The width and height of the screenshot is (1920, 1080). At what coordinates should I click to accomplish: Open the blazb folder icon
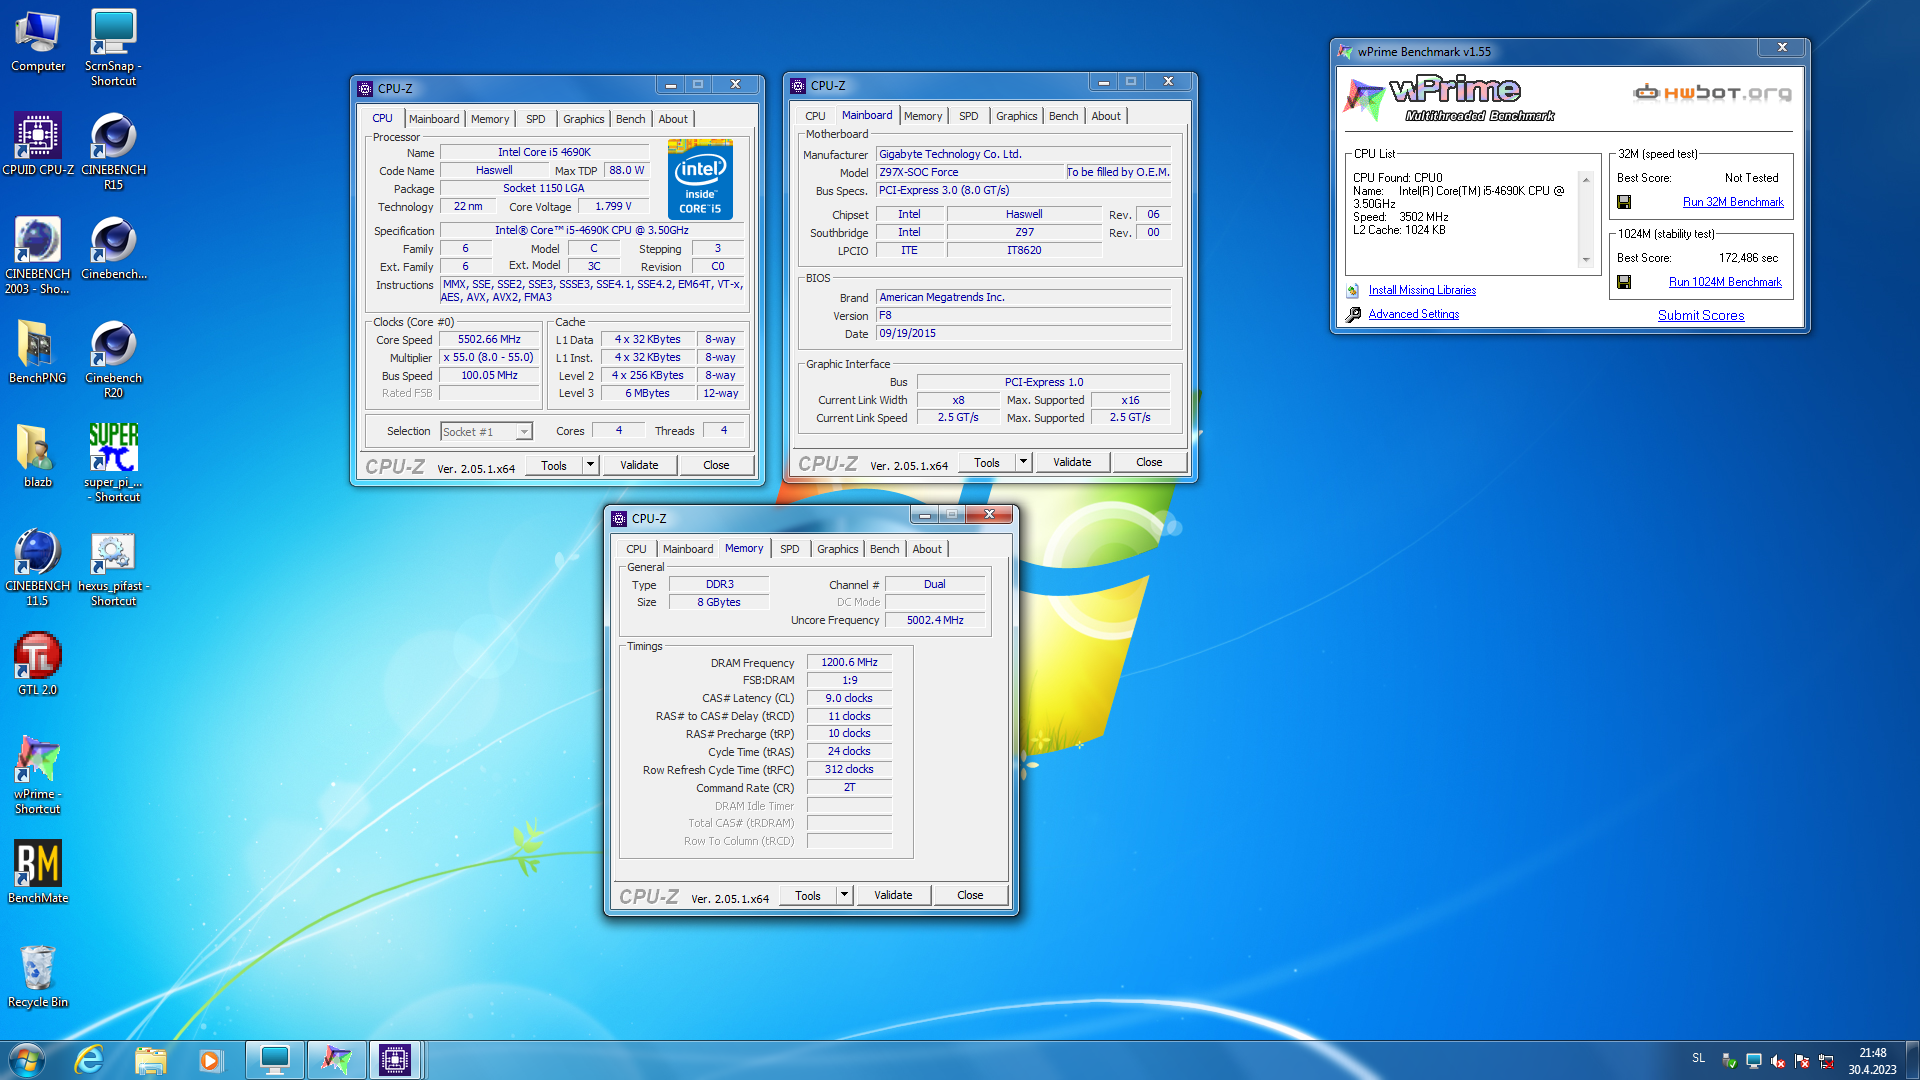[x=38, y=456]
